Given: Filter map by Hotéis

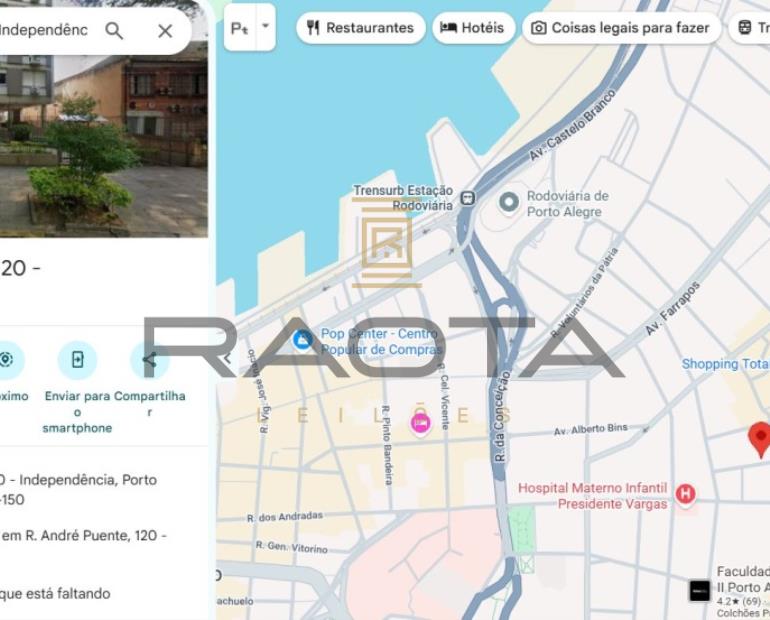Looking at the screenshot, I should [x=473, y=28].
